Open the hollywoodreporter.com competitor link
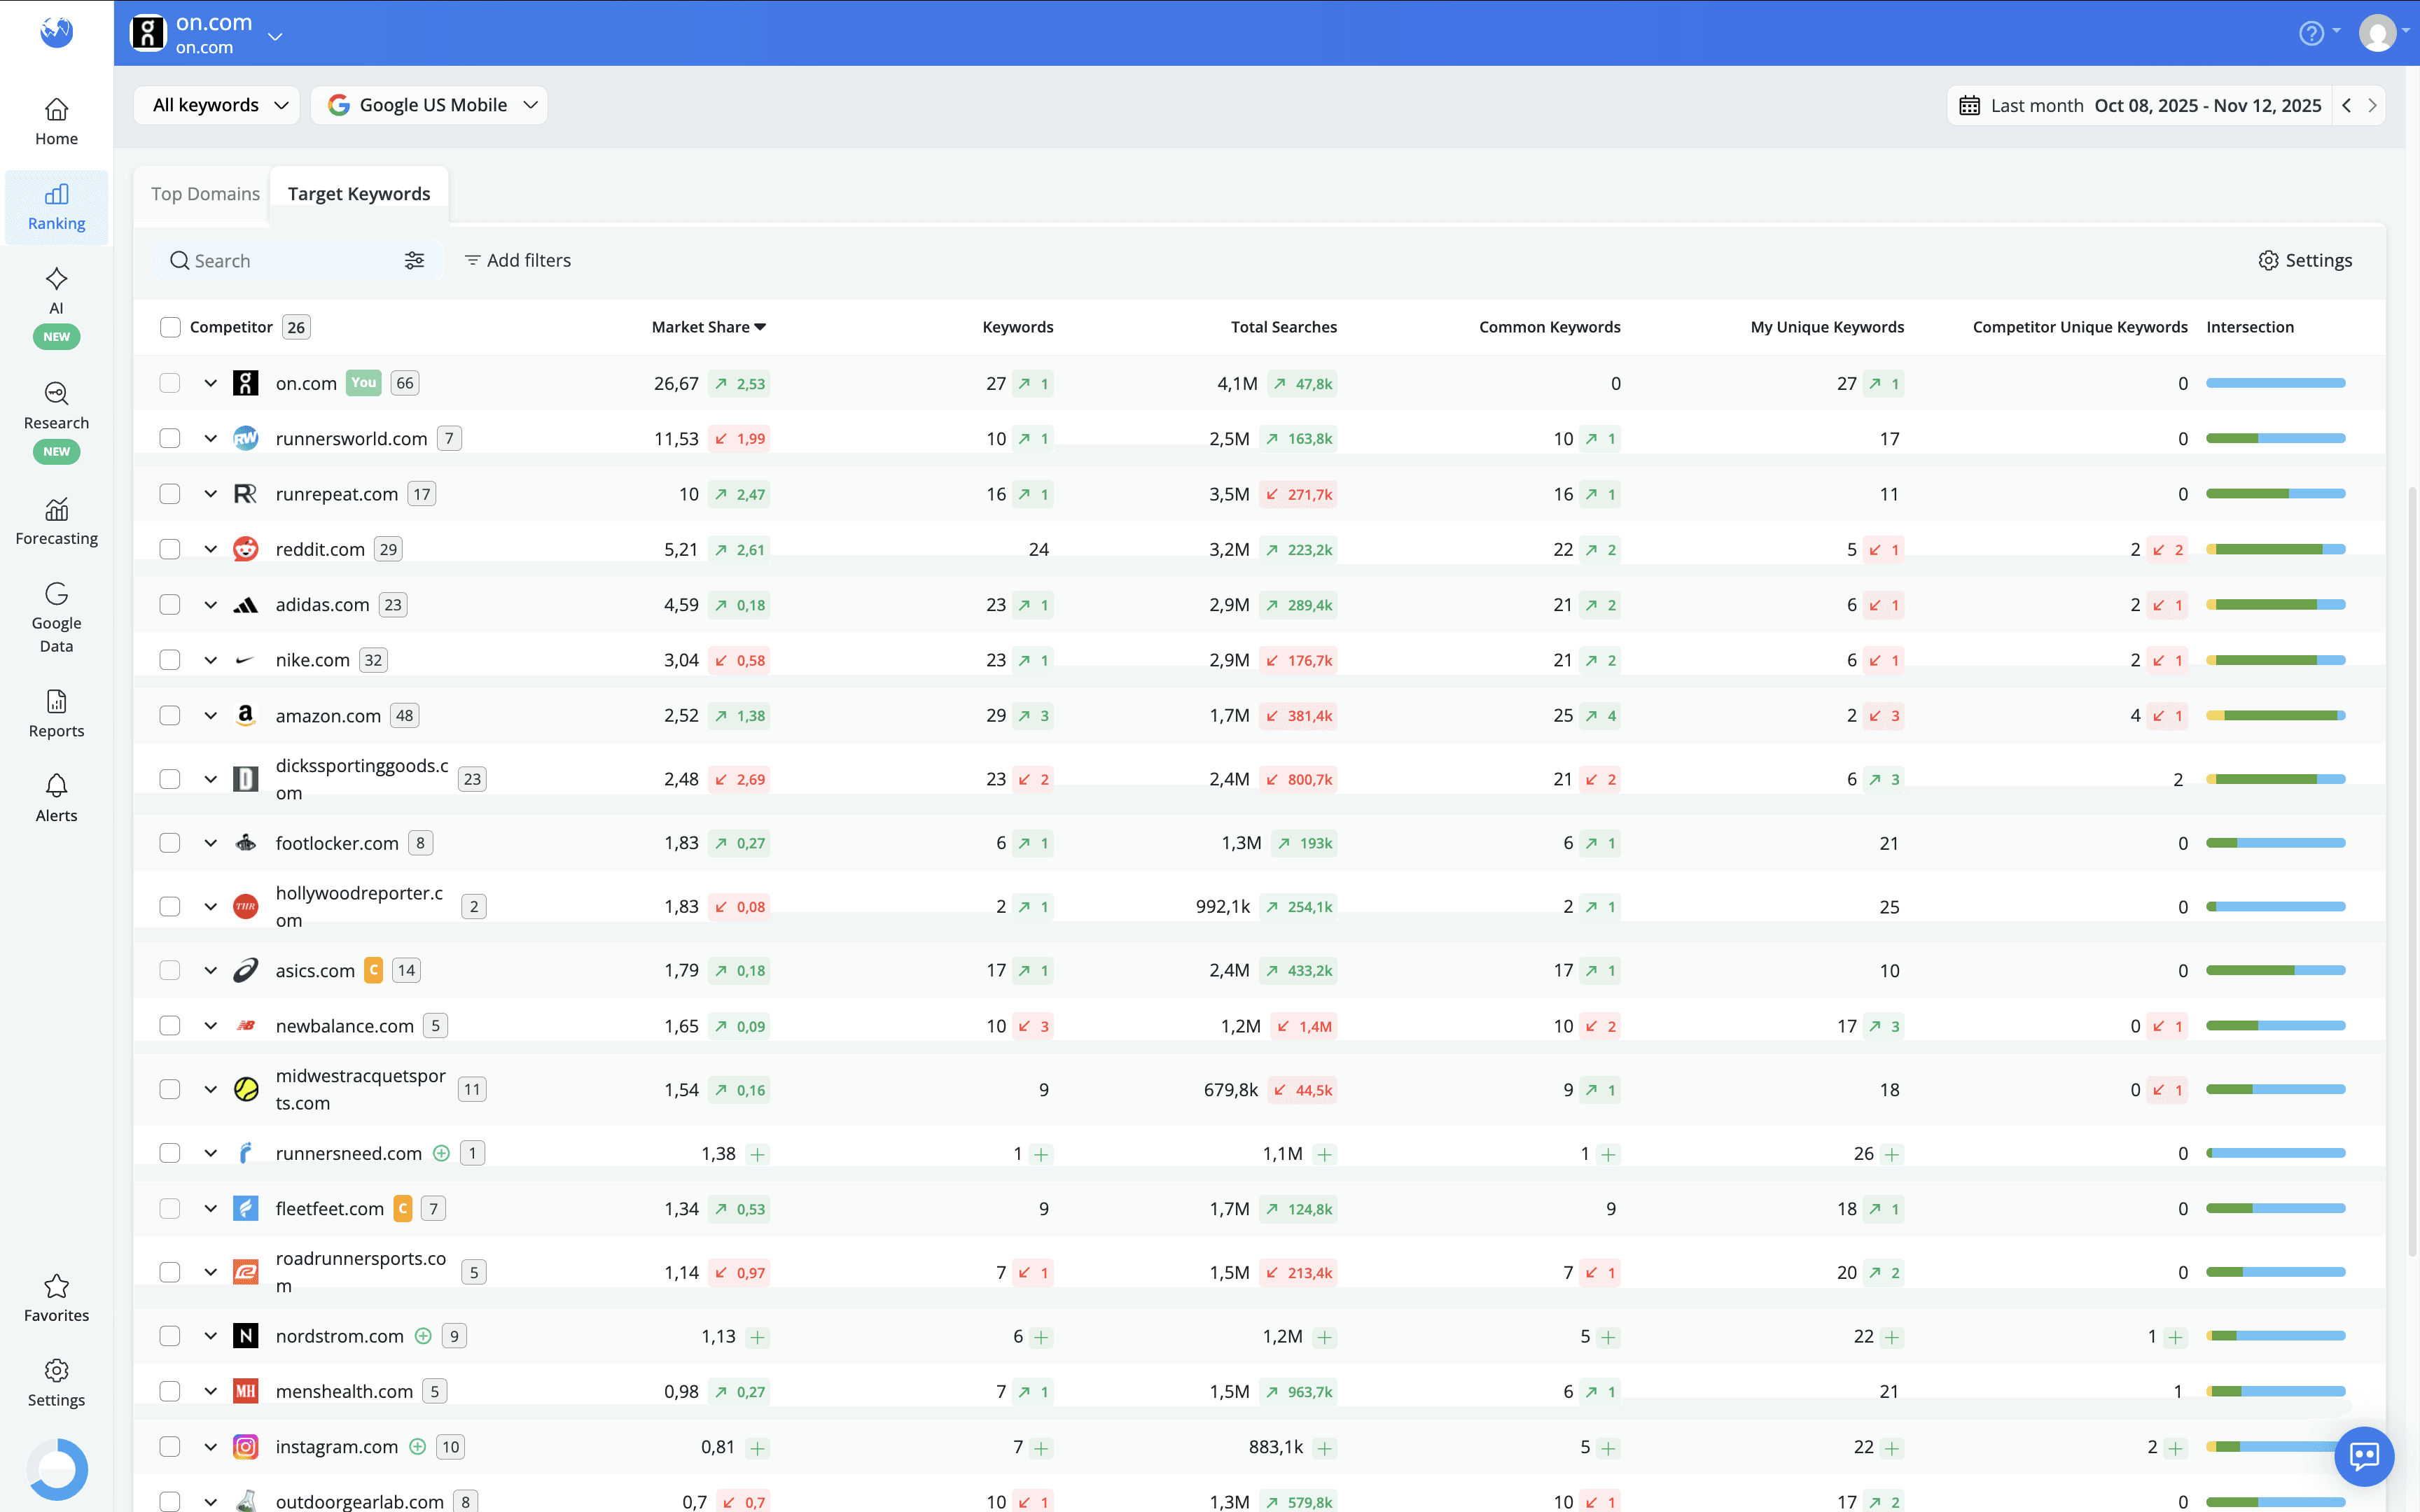Image resolution: width=2420 pixels, height=1512 pixels. coord(359,906)
